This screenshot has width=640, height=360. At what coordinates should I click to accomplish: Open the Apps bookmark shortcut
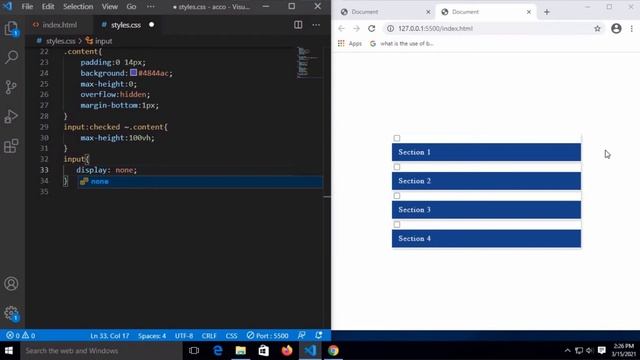point(350,44)
